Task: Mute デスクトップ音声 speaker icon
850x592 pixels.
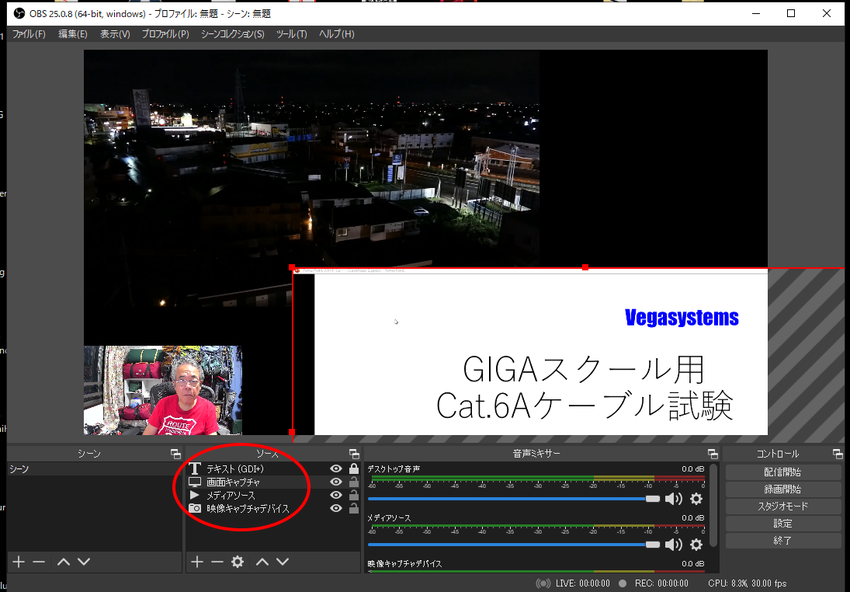Action: [673, 499]
